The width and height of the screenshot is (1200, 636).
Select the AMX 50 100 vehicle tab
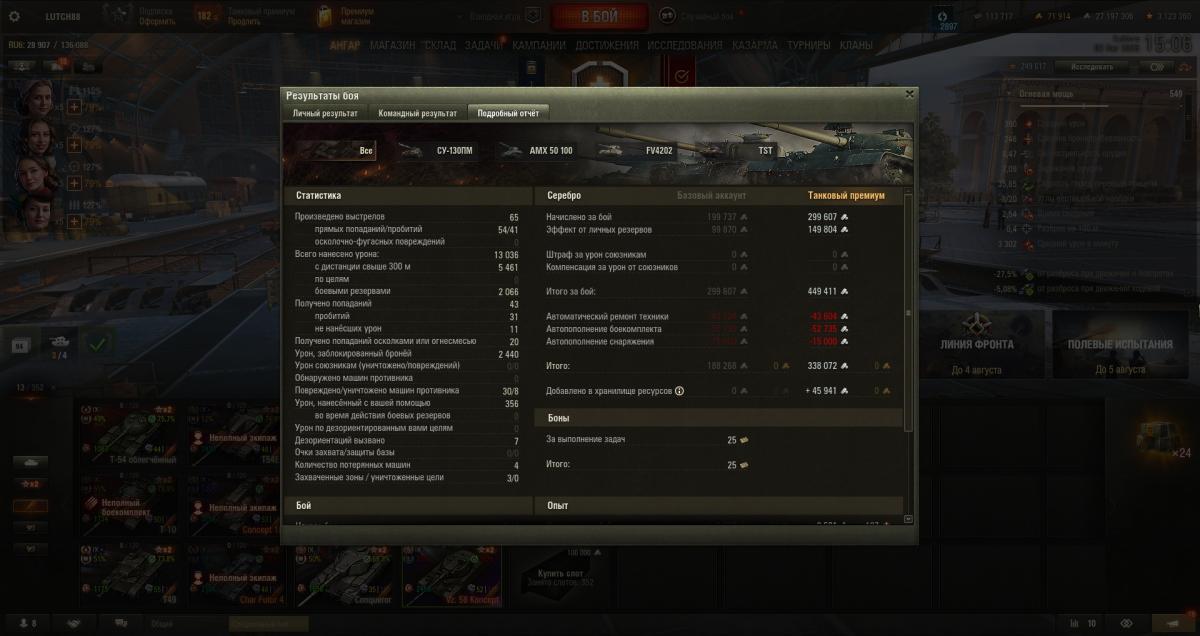[538, 150]
